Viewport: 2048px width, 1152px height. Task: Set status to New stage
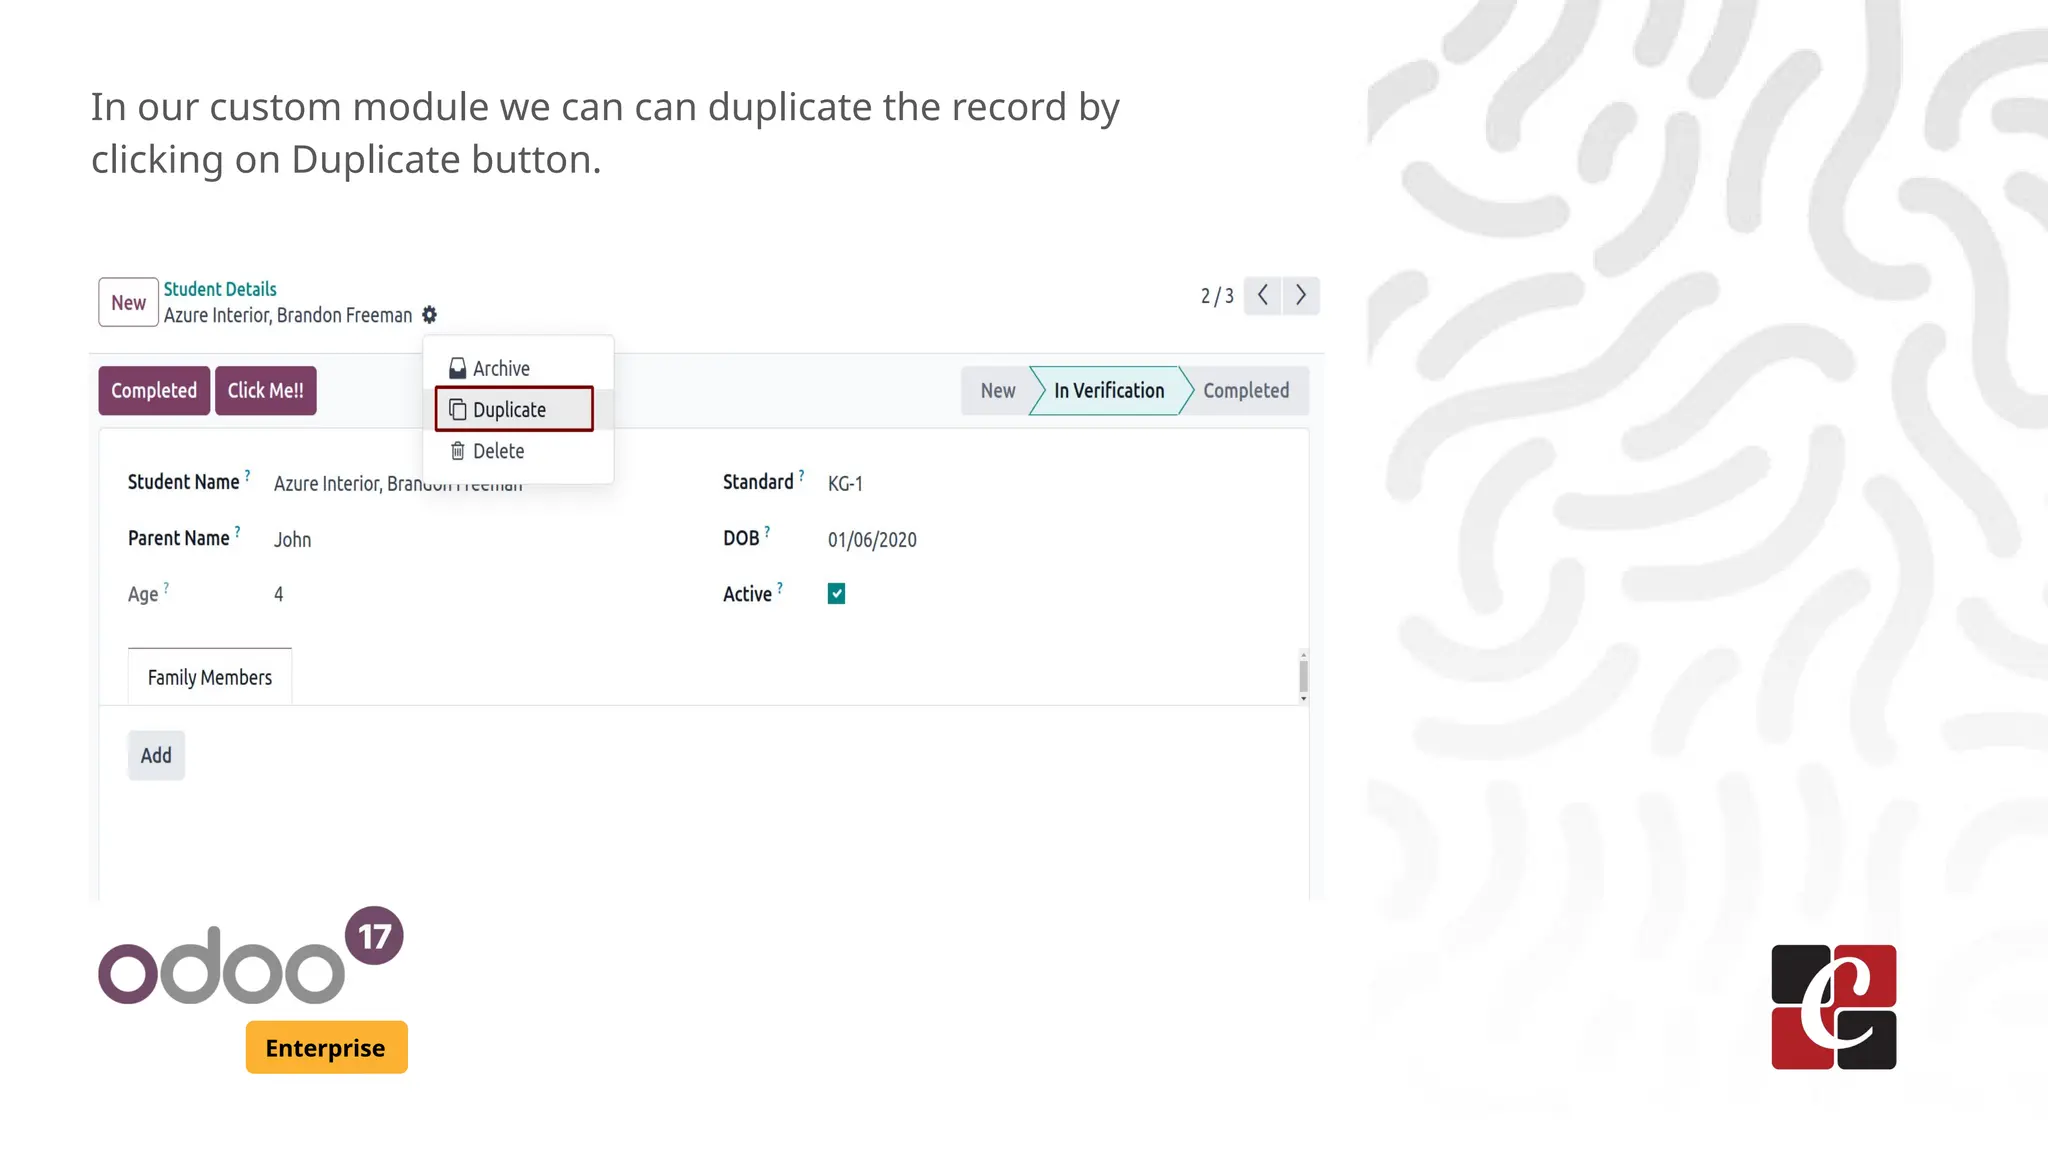[997, 391]
